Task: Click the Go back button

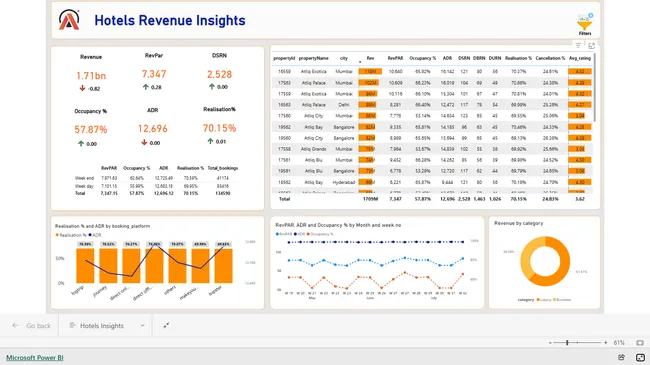Action: tap(32, 326)
